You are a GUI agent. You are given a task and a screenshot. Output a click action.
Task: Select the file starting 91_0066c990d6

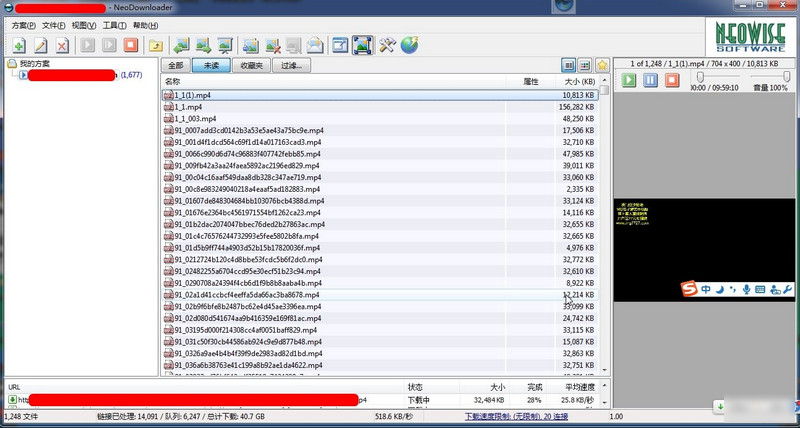point(380,154)
